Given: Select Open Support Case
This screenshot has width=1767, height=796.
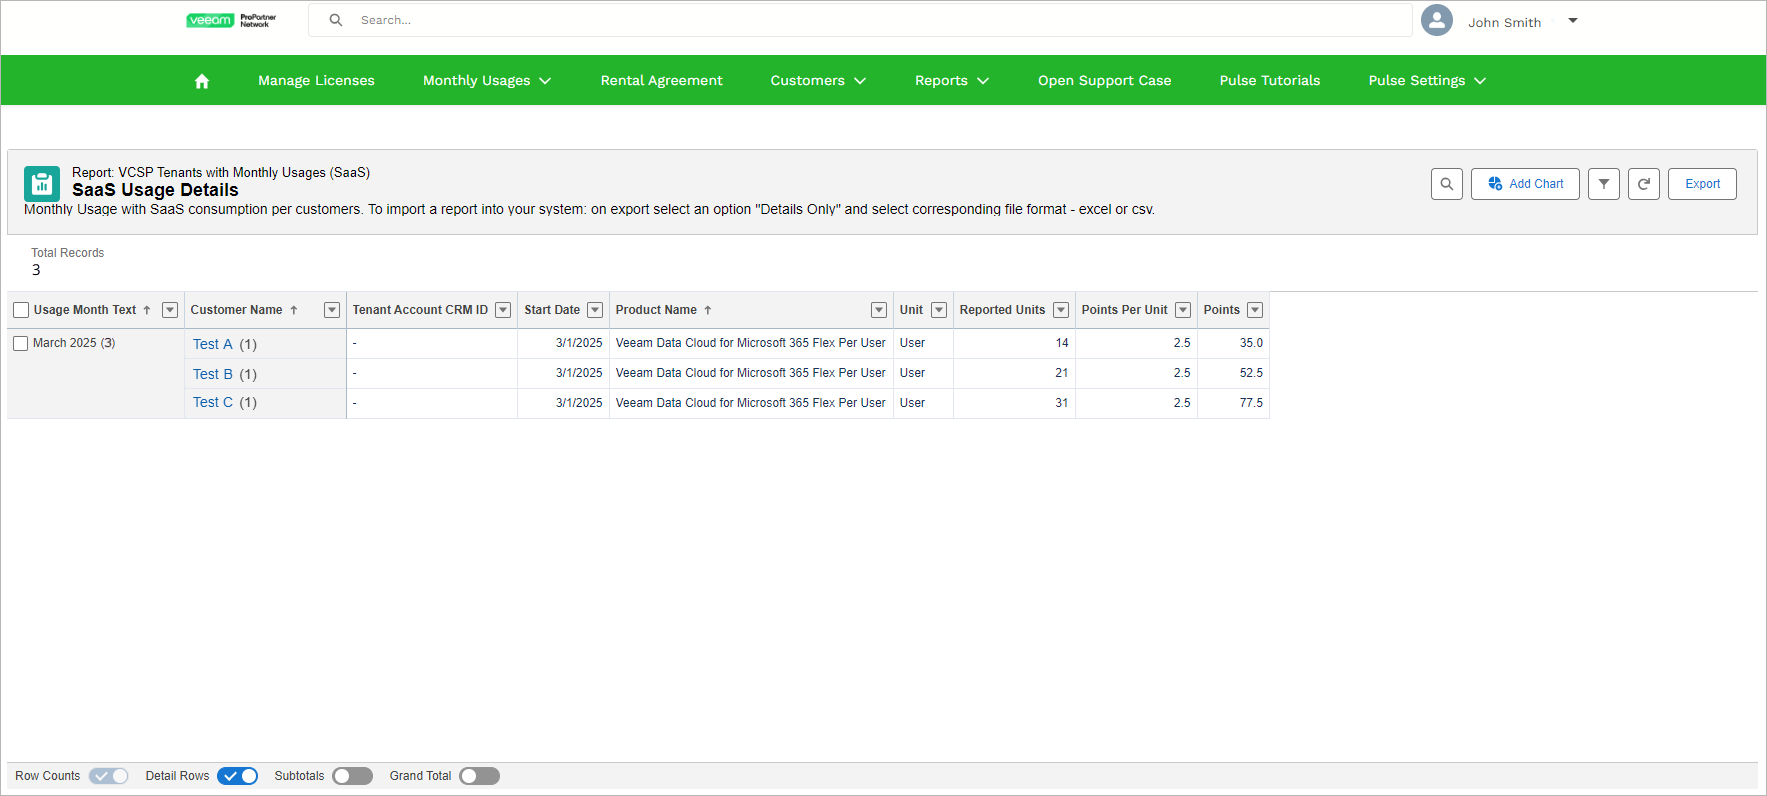Looking at the screenshot, I should [x=1105, y=81].
